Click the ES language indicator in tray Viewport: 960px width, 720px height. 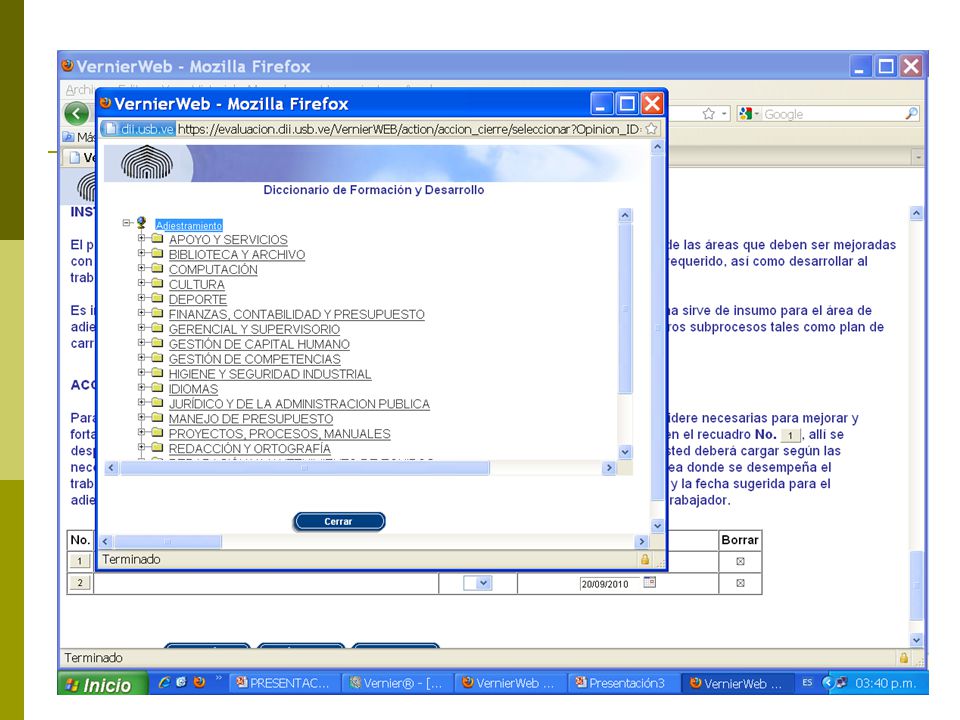coord(807,682)
